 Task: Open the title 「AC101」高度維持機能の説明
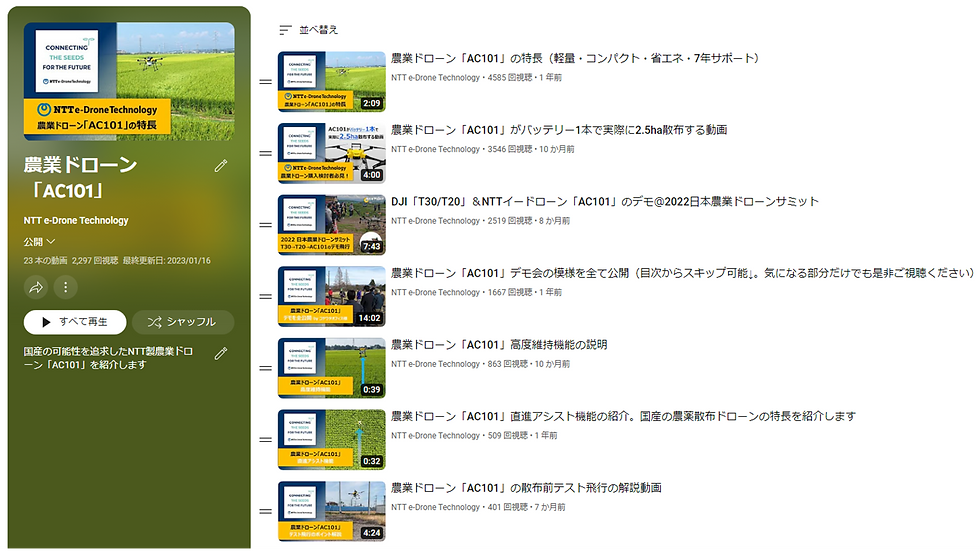tap(499, 345)
